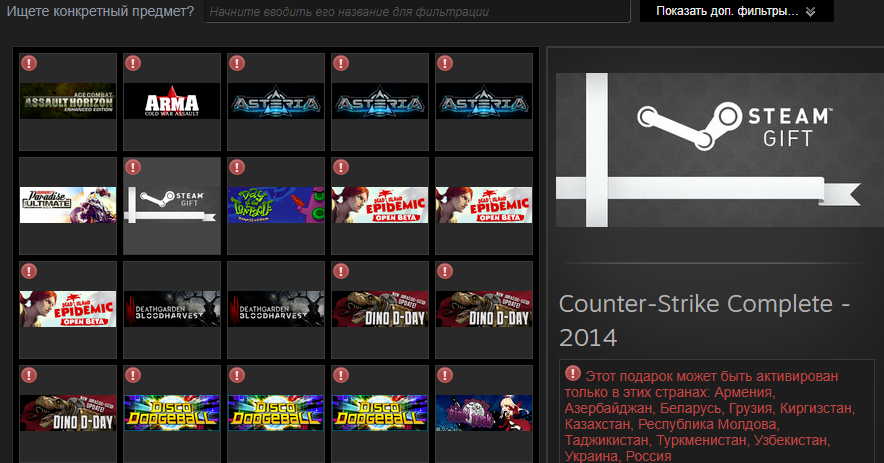Select the Dino D-Day item beside Disco Dodgeball
The image size is (884, 463).
point(68,414)
